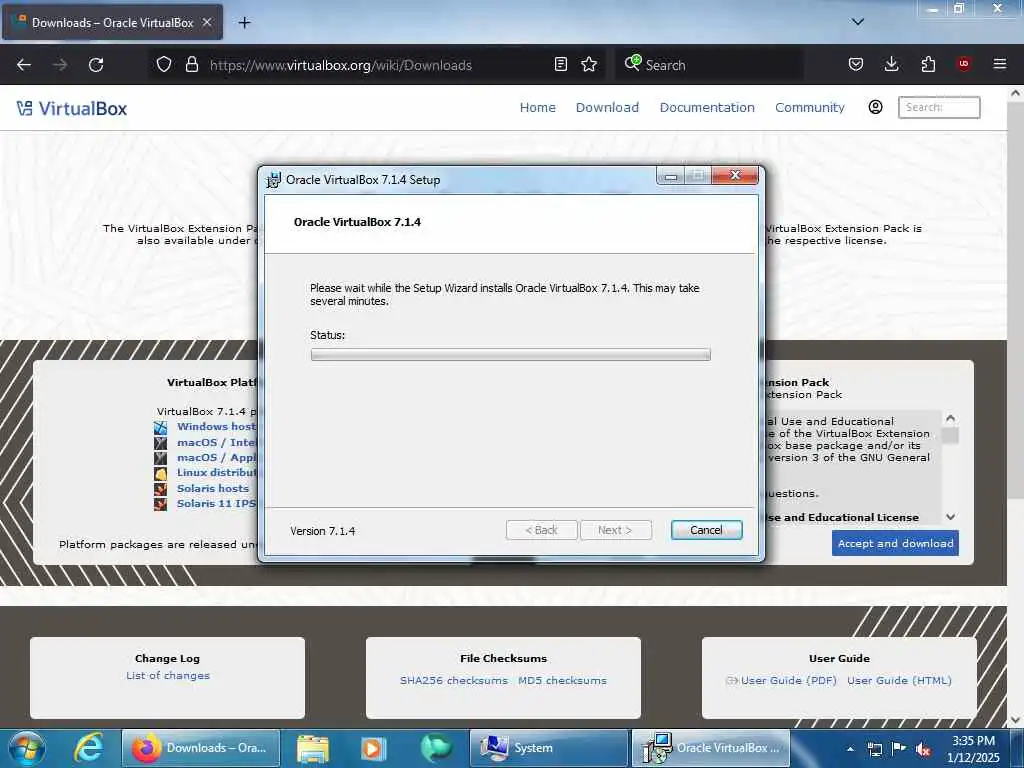Click the network tray icon
The width and height of the screenshot is (1024, 768).
coord(874,749)
